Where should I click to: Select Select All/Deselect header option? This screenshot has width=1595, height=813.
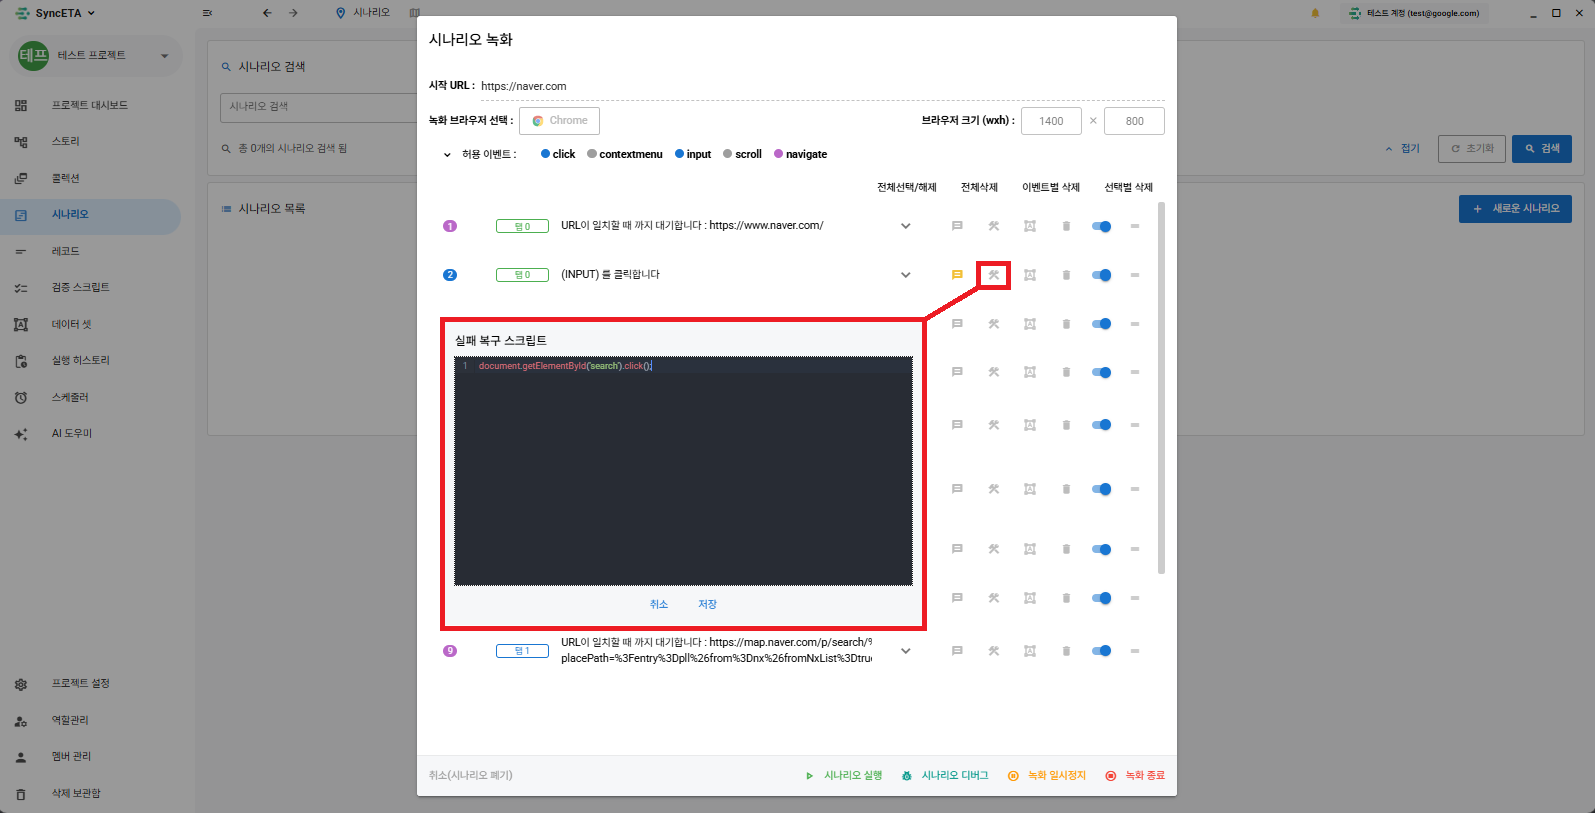tap(906, 187)
